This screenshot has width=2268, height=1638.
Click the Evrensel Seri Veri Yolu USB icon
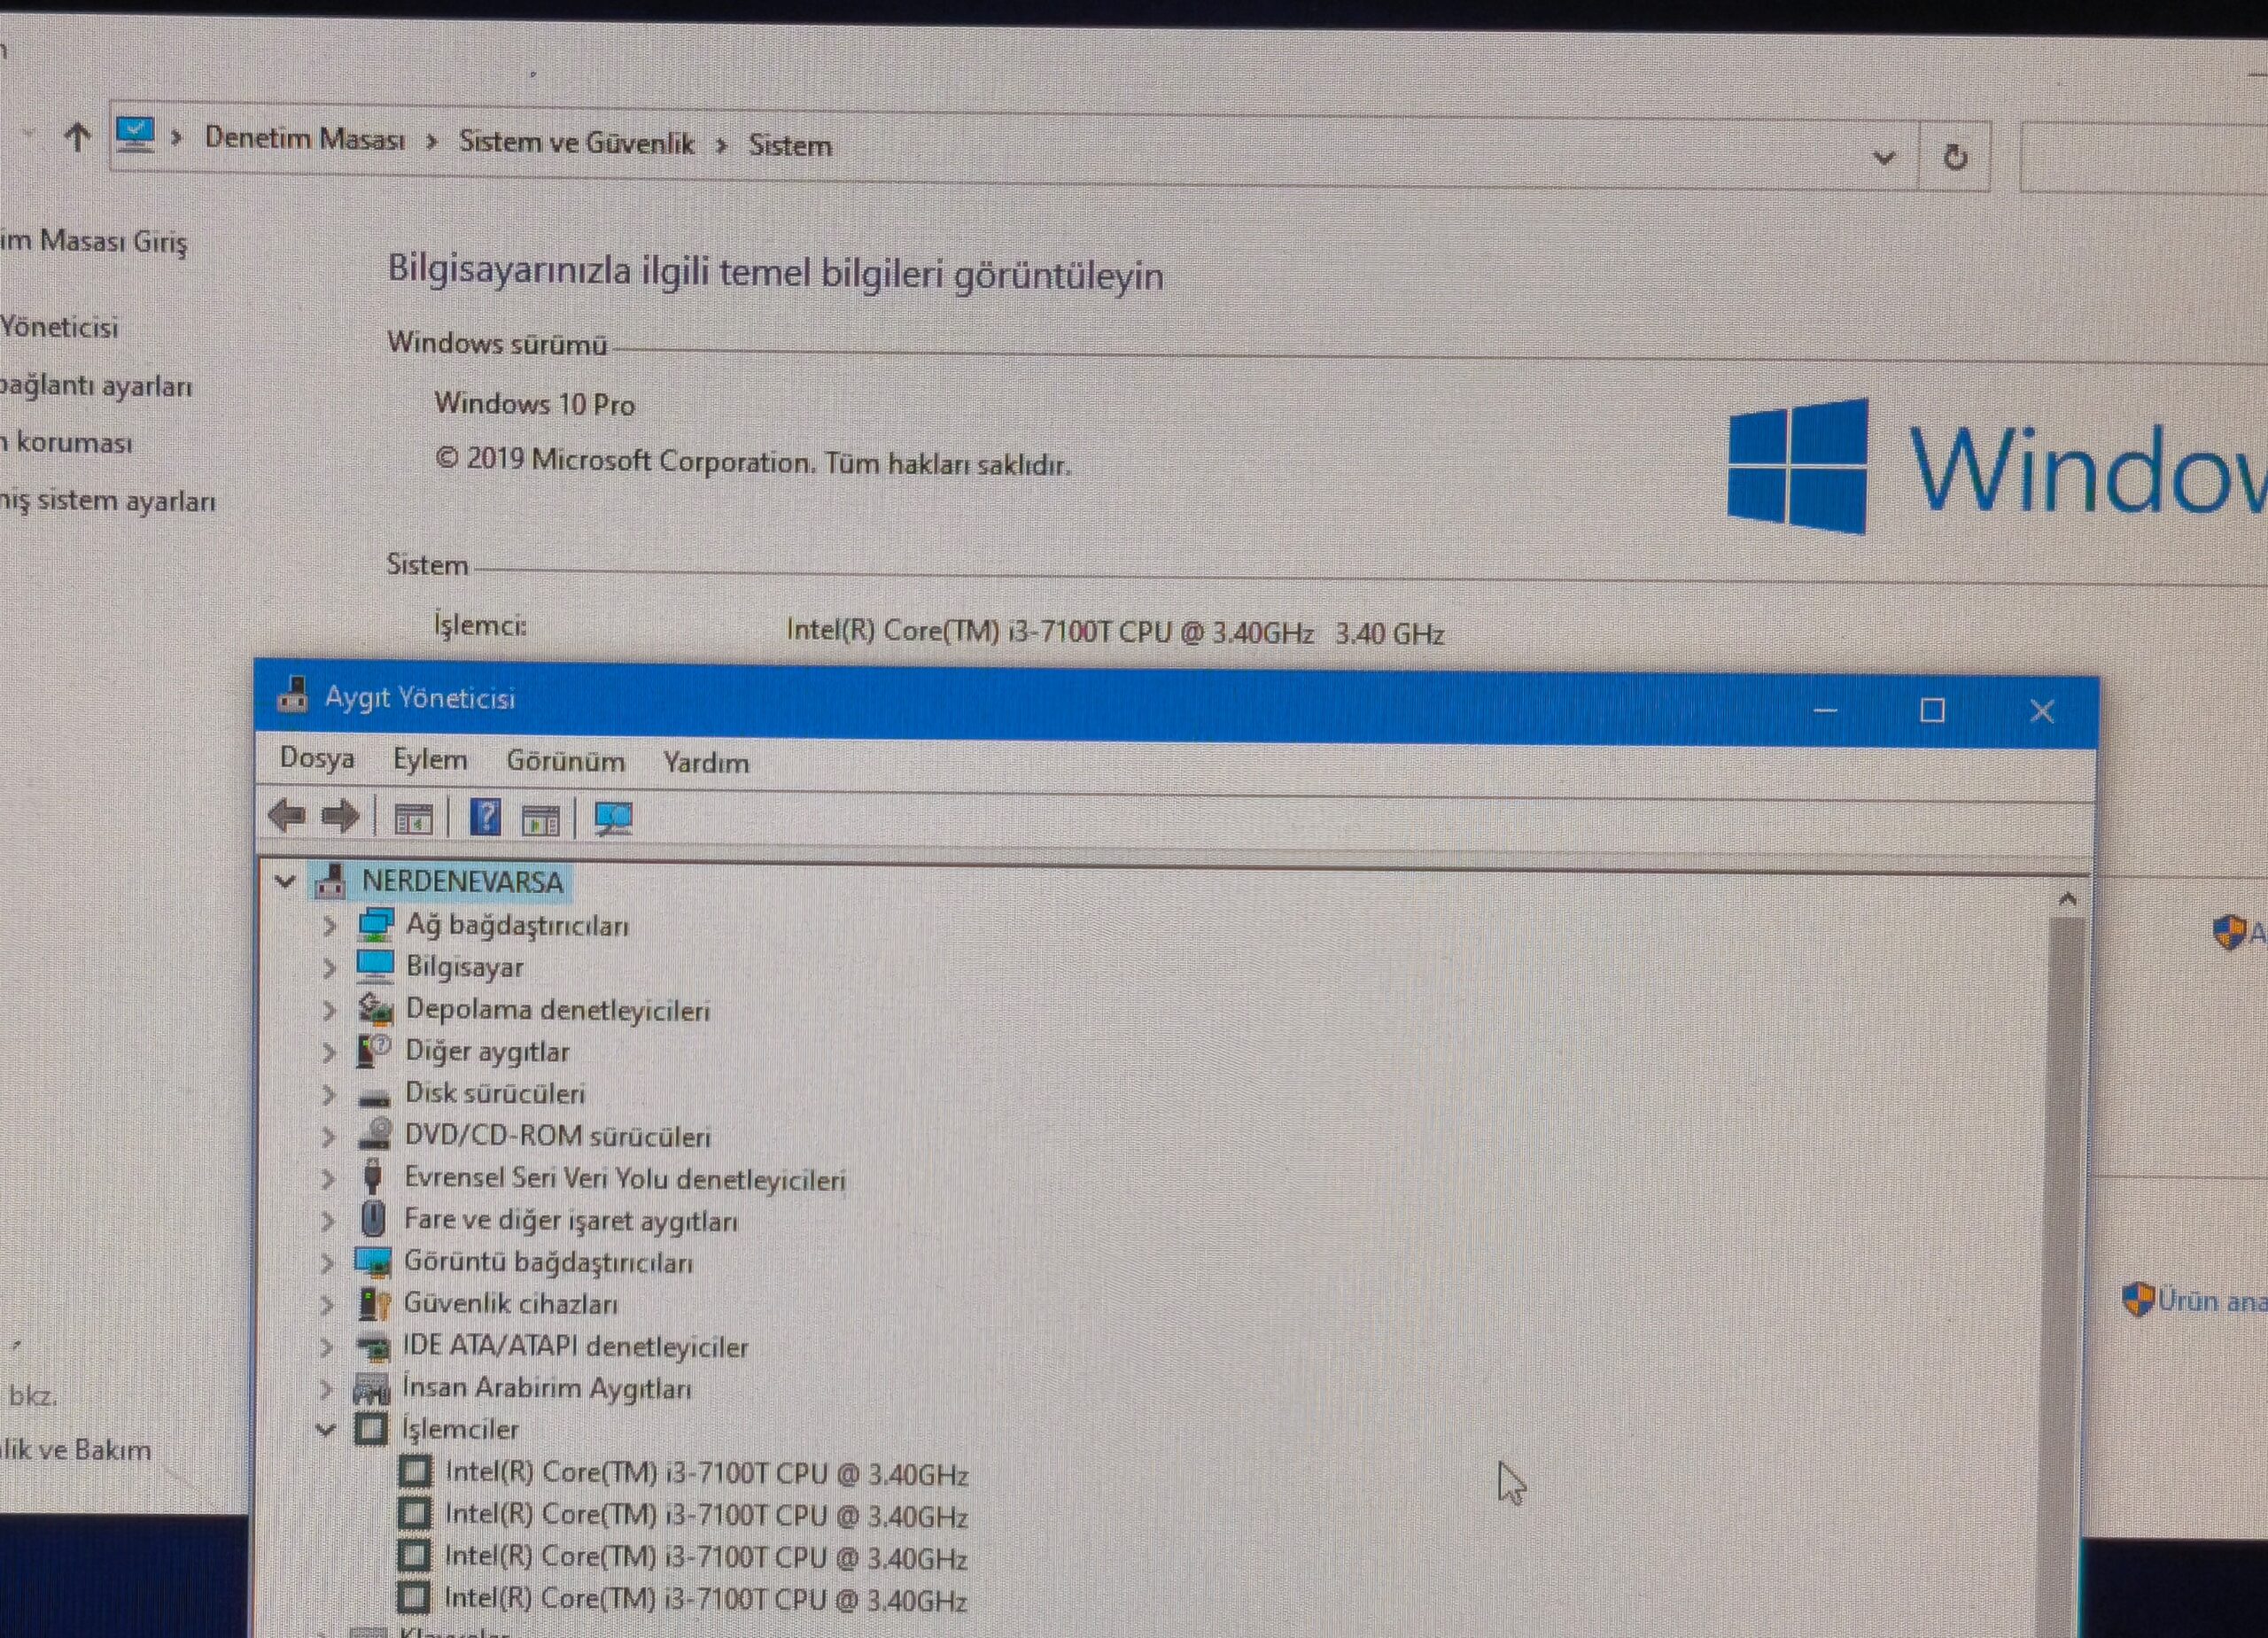coord(373,1177)
